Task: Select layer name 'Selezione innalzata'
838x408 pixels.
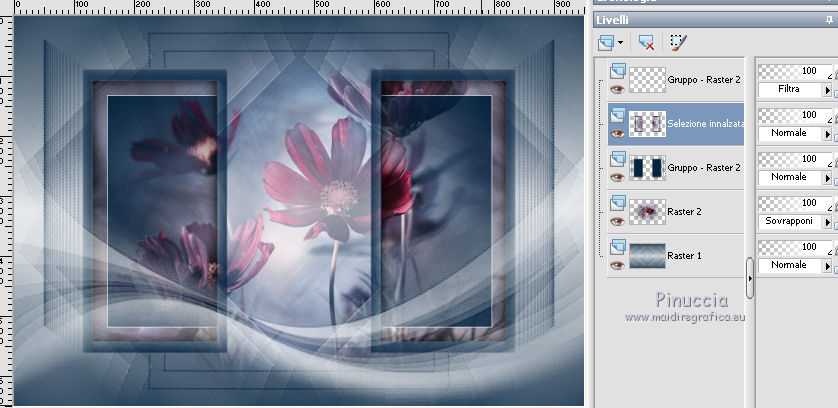Action: [705, 124]
